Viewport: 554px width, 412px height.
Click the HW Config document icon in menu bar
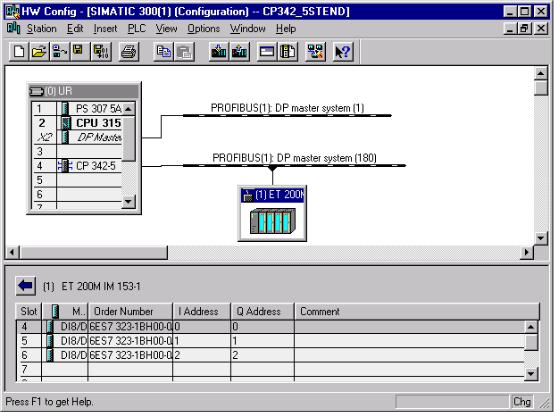tap(13, 28)
